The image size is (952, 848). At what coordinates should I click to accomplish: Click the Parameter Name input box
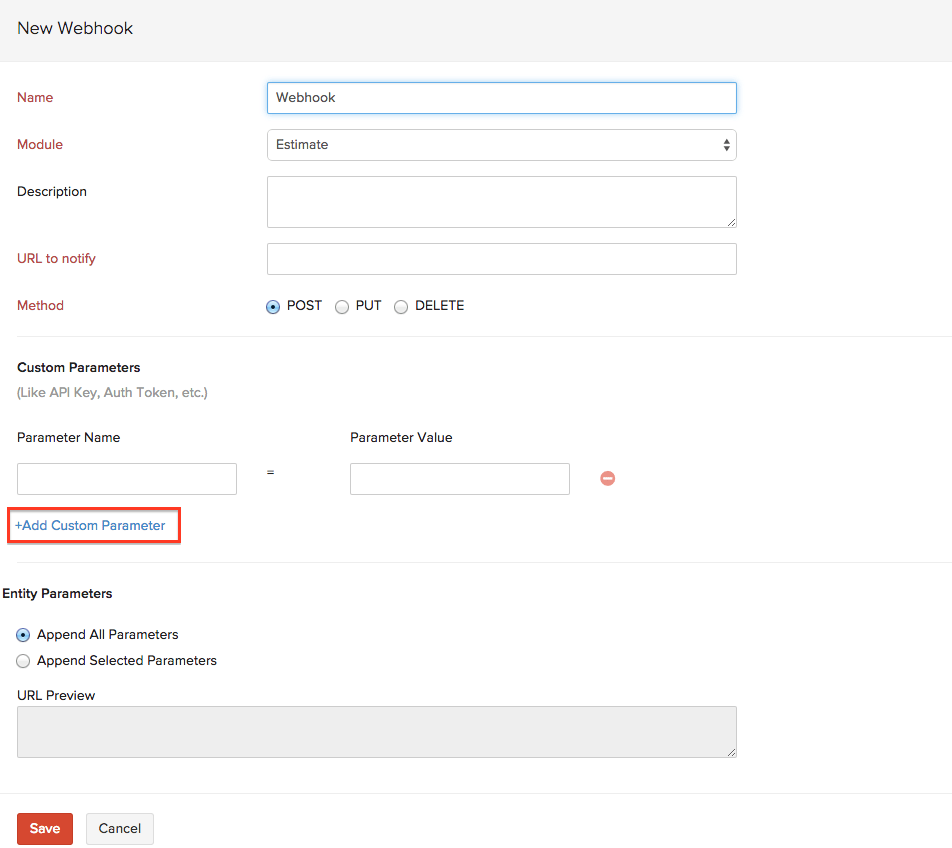coord(126,478)
